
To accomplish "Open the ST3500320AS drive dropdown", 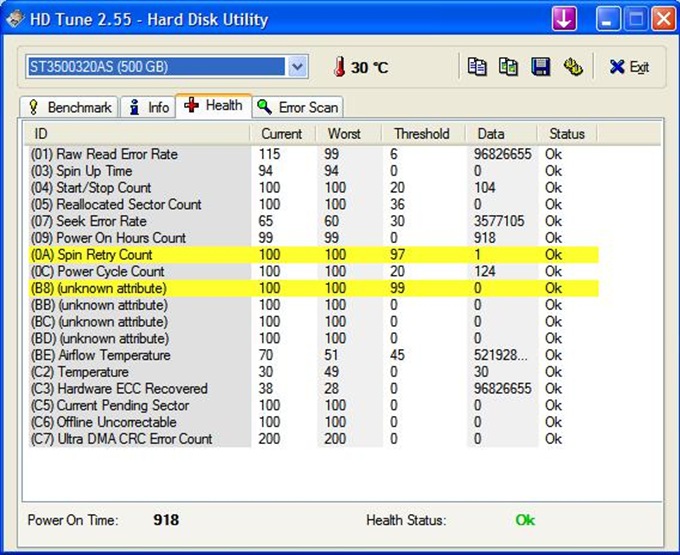I will pos(297,66).
